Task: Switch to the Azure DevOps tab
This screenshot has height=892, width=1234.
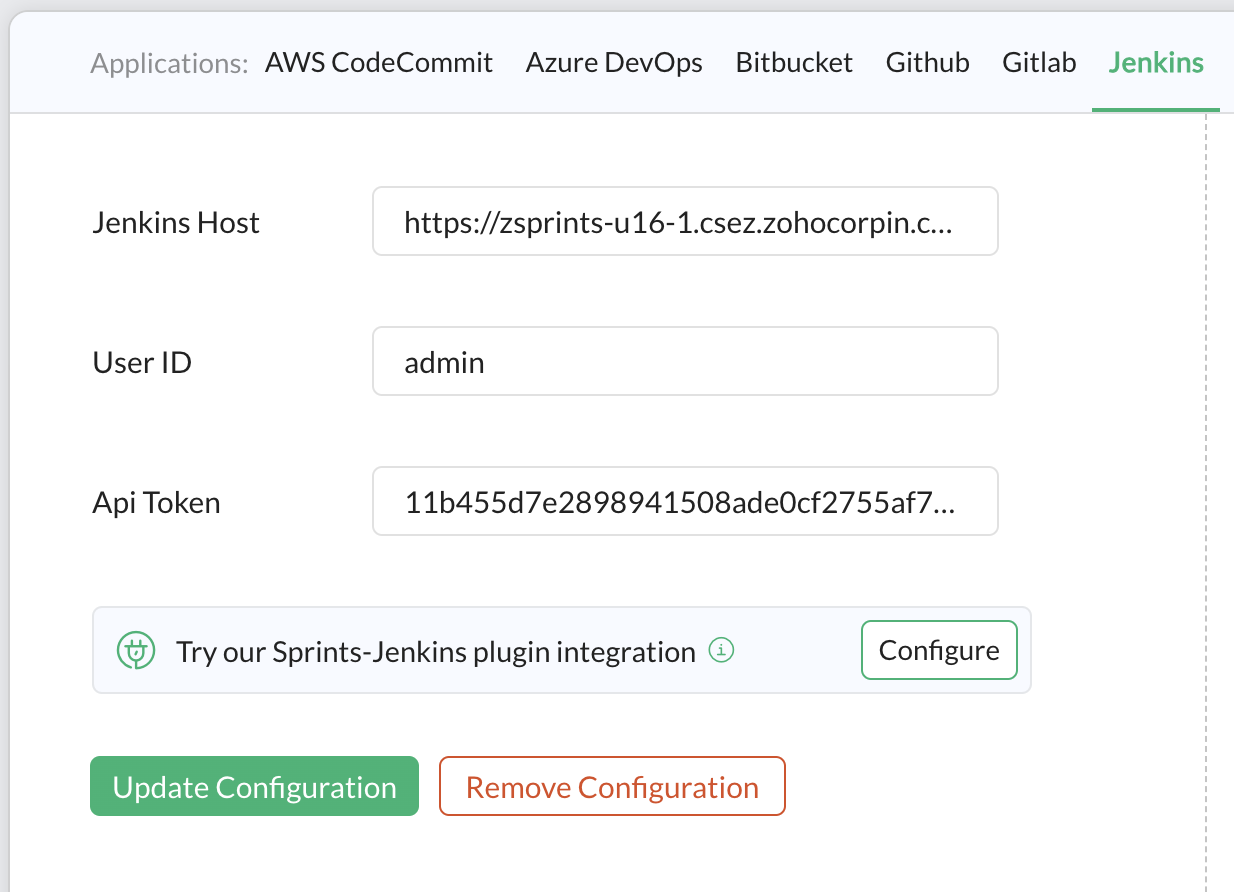Action: coord(614,63)
